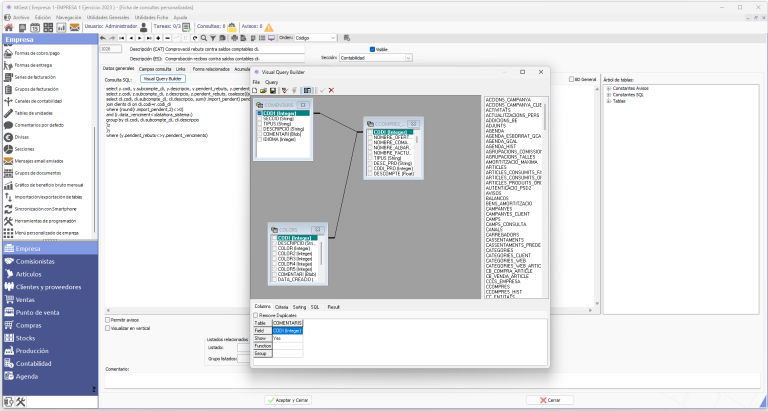Toggle Remove Duplicates checkbox
This screenshot has height=411, width=768.
point(256,315)
